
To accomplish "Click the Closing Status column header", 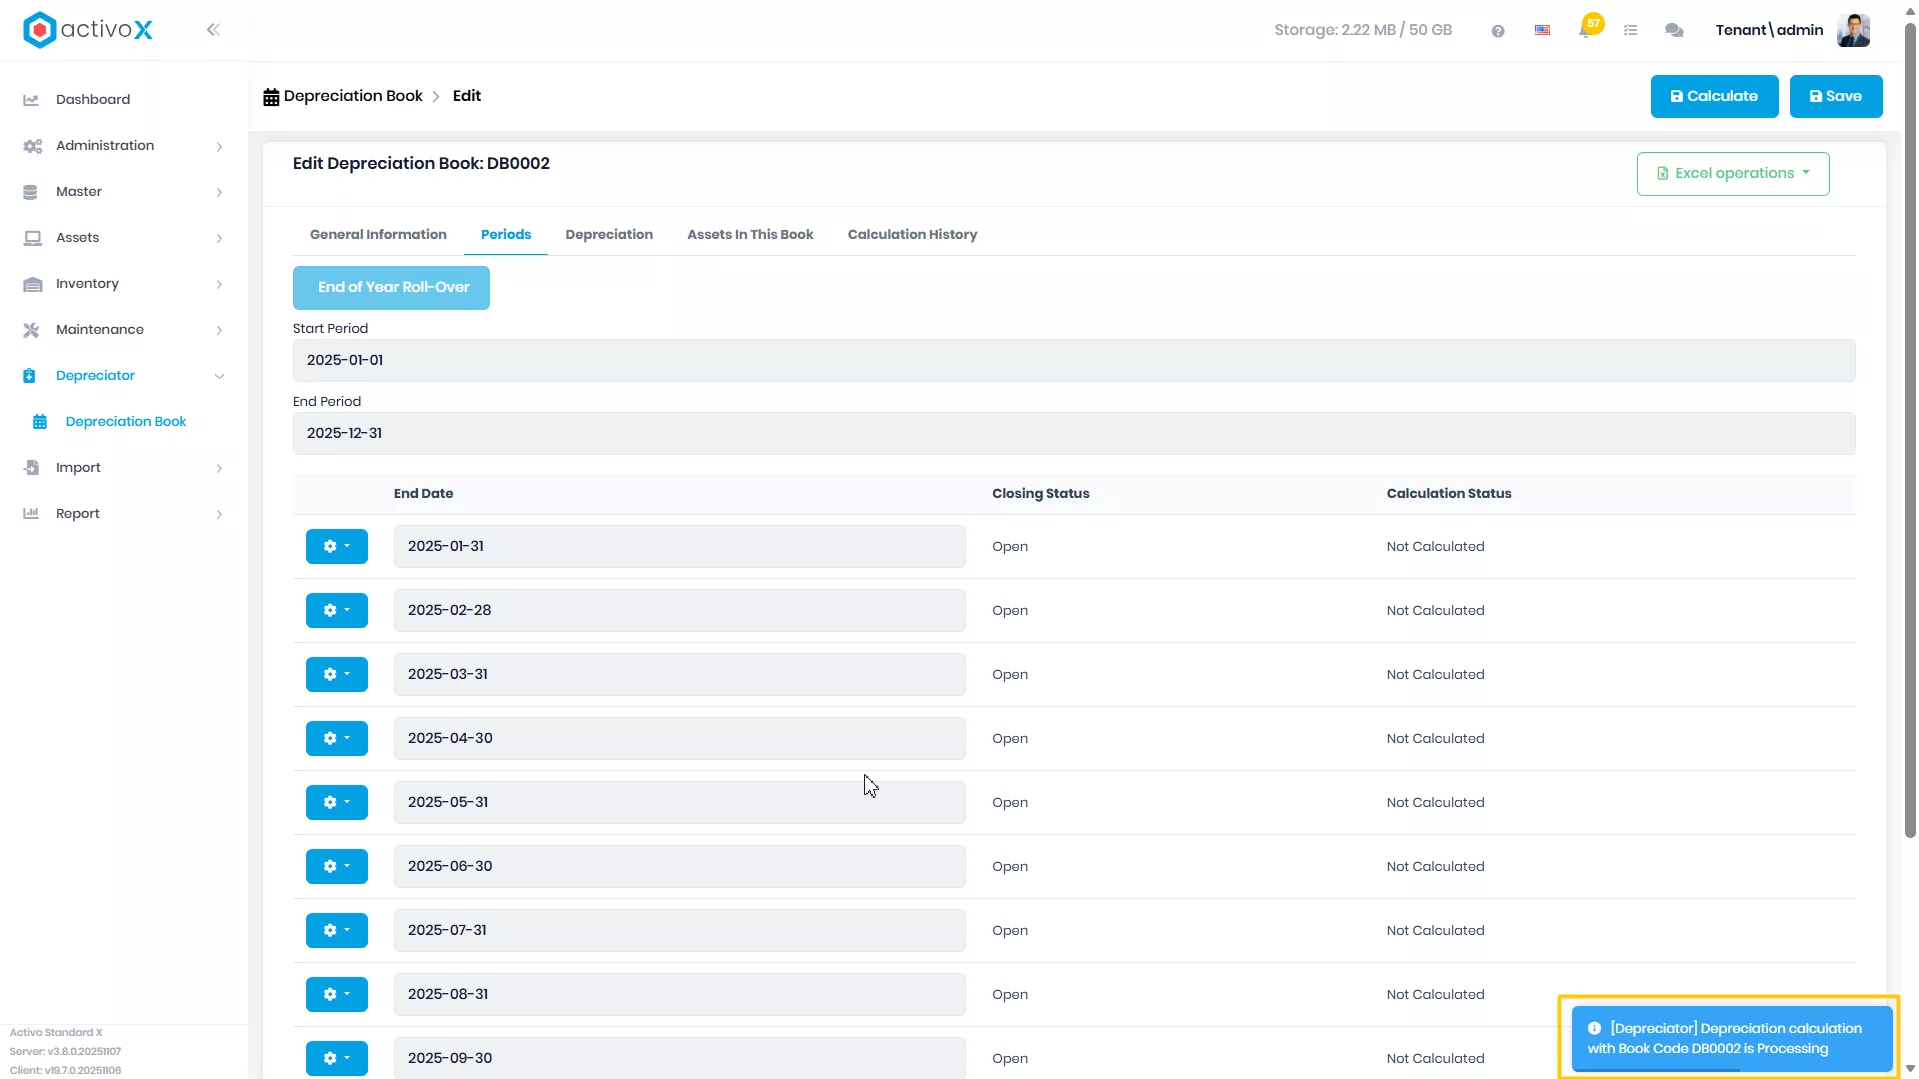I will click(1040, 494).
